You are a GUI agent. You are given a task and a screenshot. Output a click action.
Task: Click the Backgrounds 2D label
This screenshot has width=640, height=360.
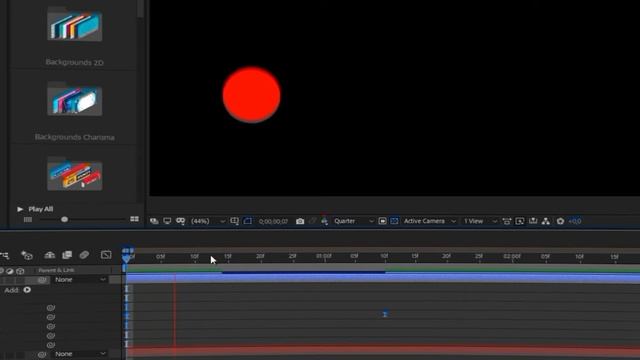[x=74, y=62]
